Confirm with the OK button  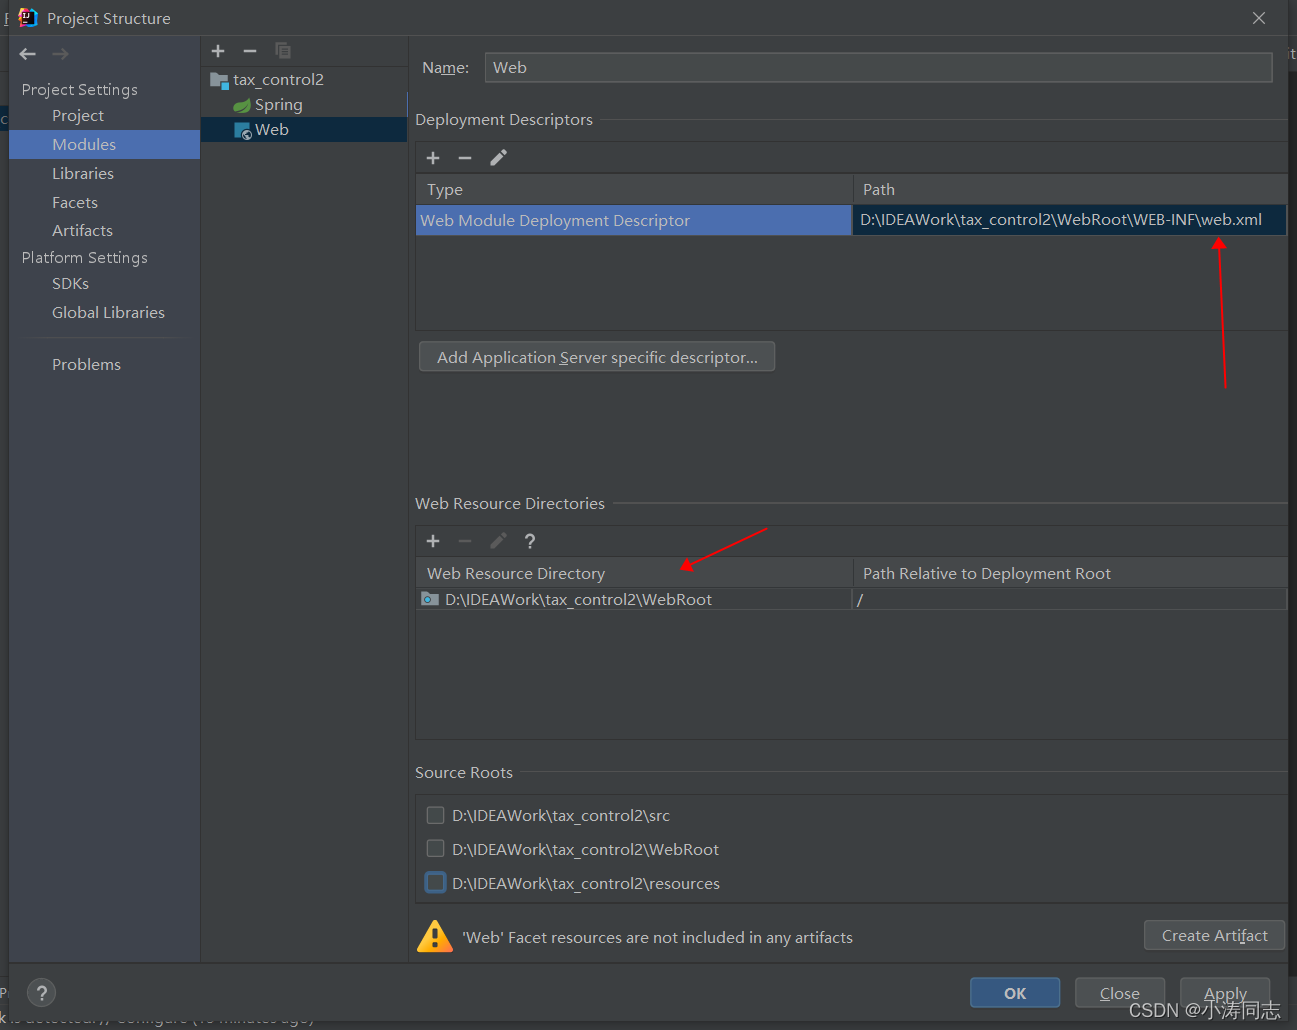[x=1015, y=993]
